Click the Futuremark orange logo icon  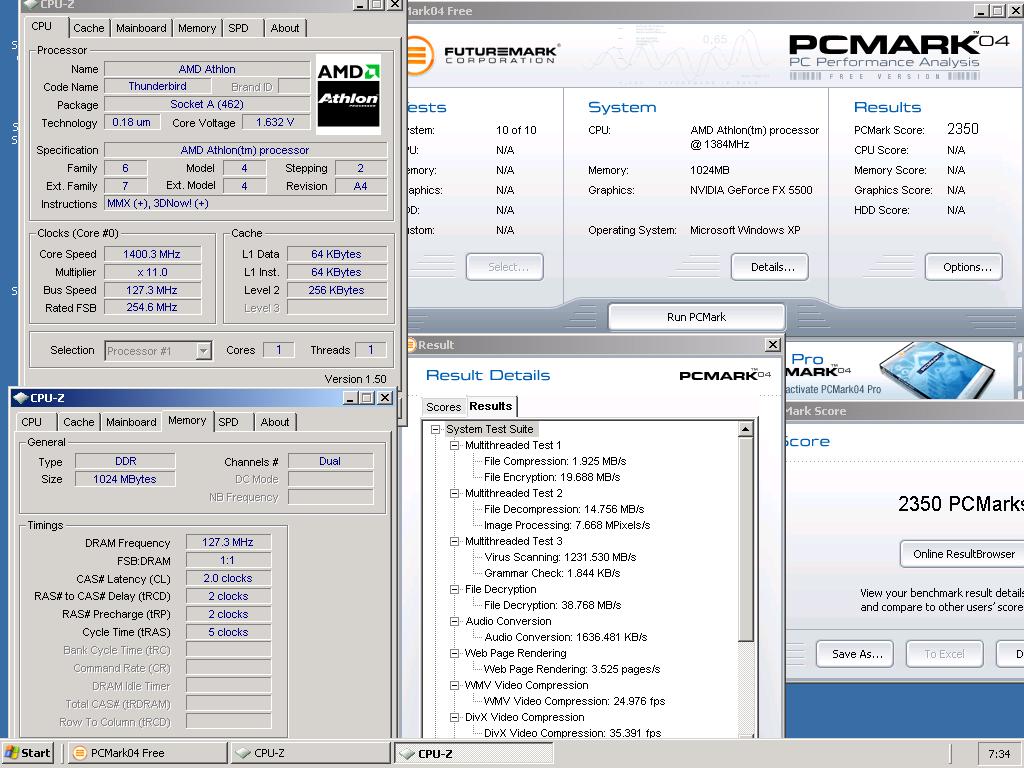coord(420,55)
